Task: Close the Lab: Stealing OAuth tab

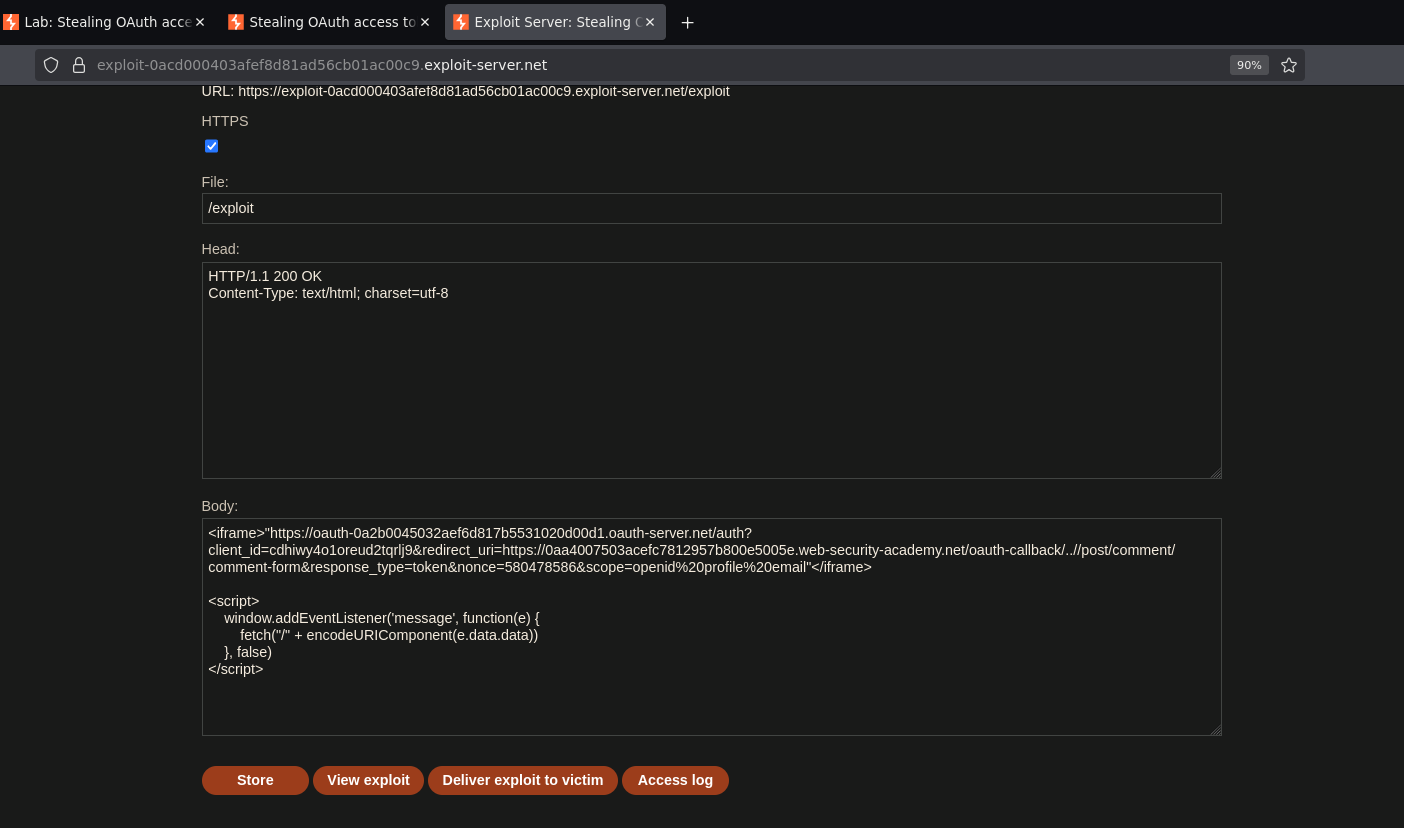Action: (x=200, y=22)
